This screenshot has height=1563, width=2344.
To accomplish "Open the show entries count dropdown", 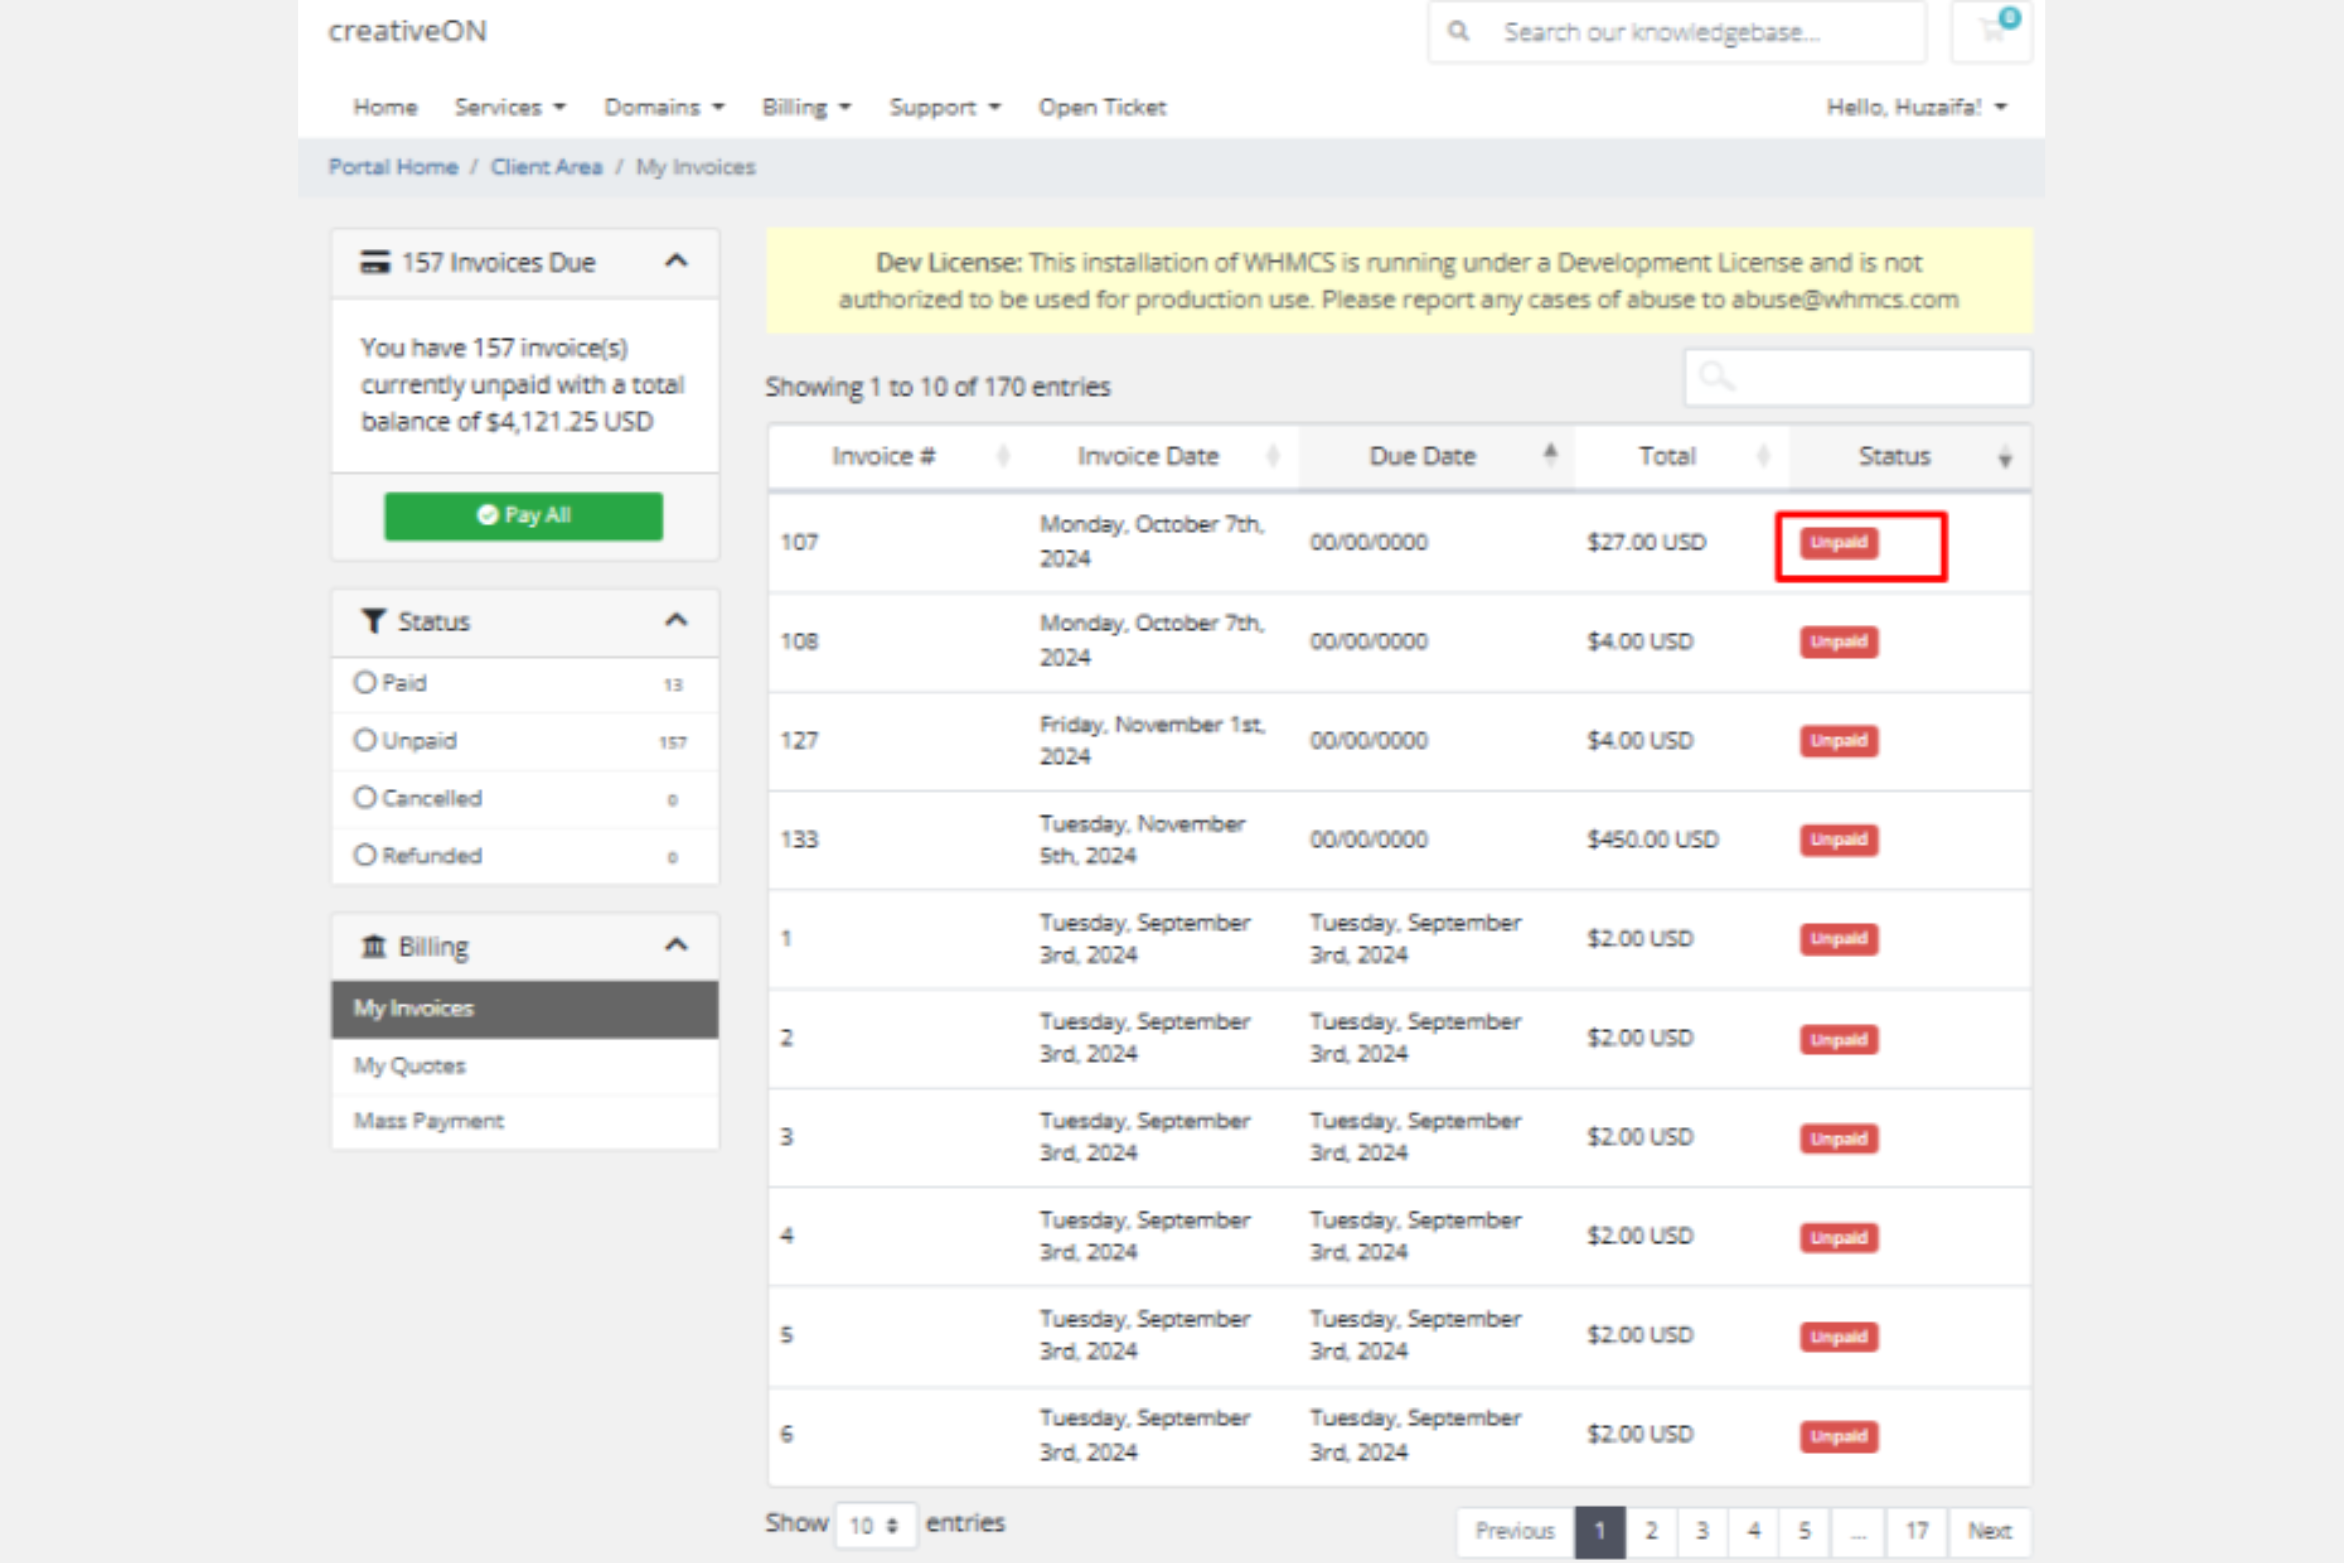I will 874,1526.
